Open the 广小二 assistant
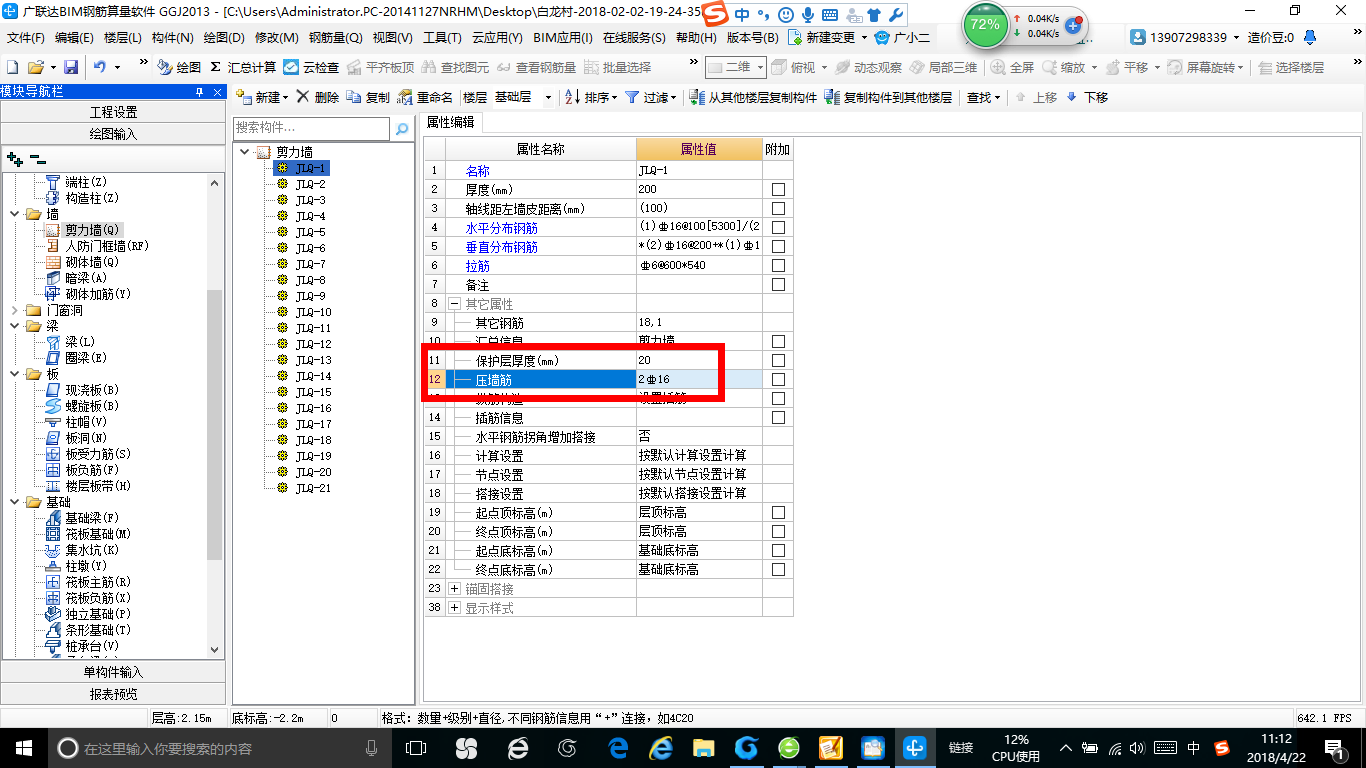 click(x=902, y=37)
